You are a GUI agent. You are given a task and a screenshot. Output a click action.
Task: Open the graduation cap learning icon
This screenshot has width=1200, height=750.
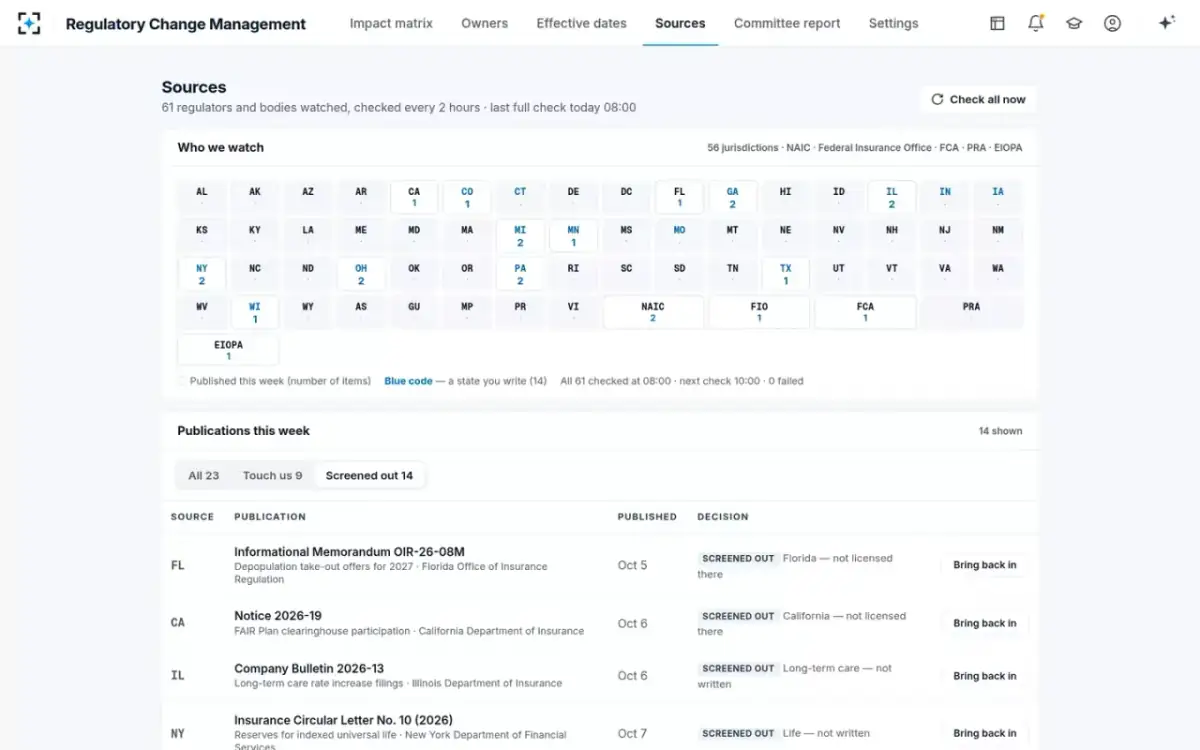1074,23
